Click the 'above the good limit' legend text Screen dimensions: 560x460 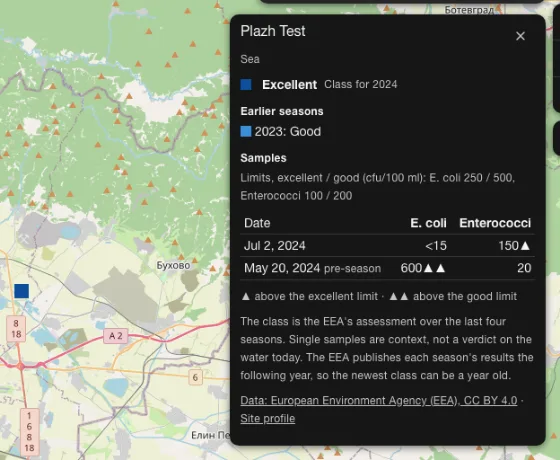click(465, 296)
